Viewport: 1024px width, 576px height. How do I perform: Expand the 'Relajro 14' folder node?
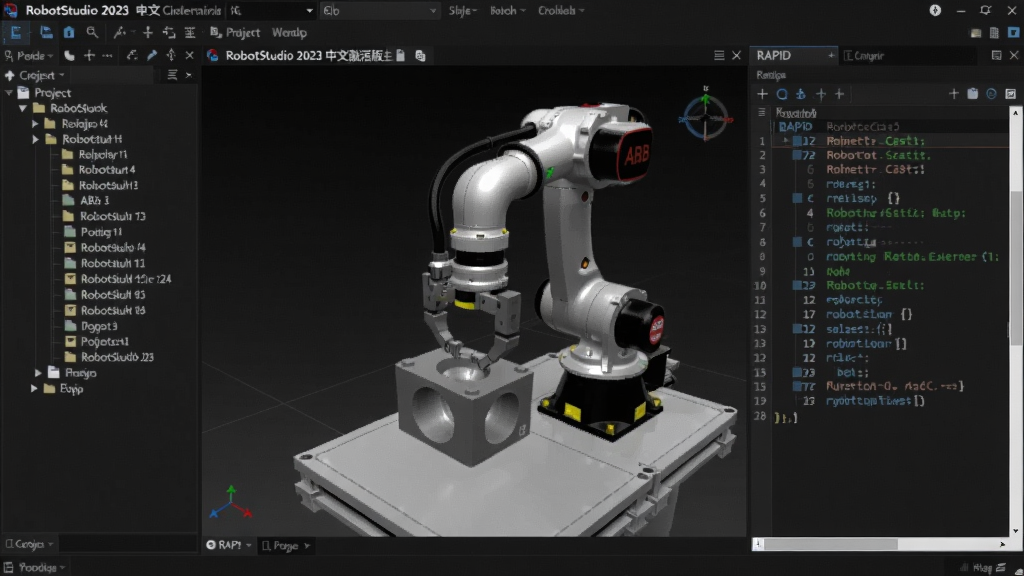click(x=35, y=123)
